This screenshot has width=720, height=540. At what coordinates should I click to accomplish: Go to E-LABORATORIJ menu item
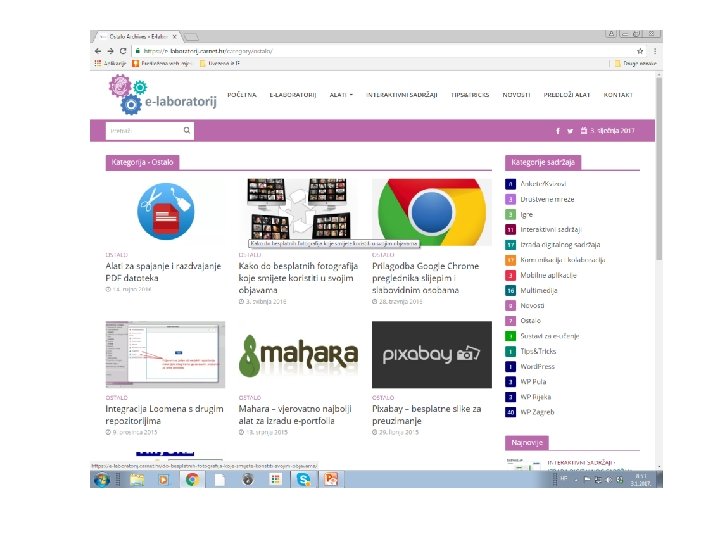click(293, 95)
